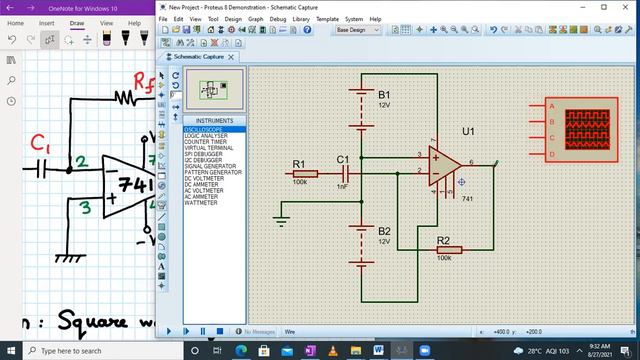Open the File menu
640x360 pixels.
coord(163,19)
